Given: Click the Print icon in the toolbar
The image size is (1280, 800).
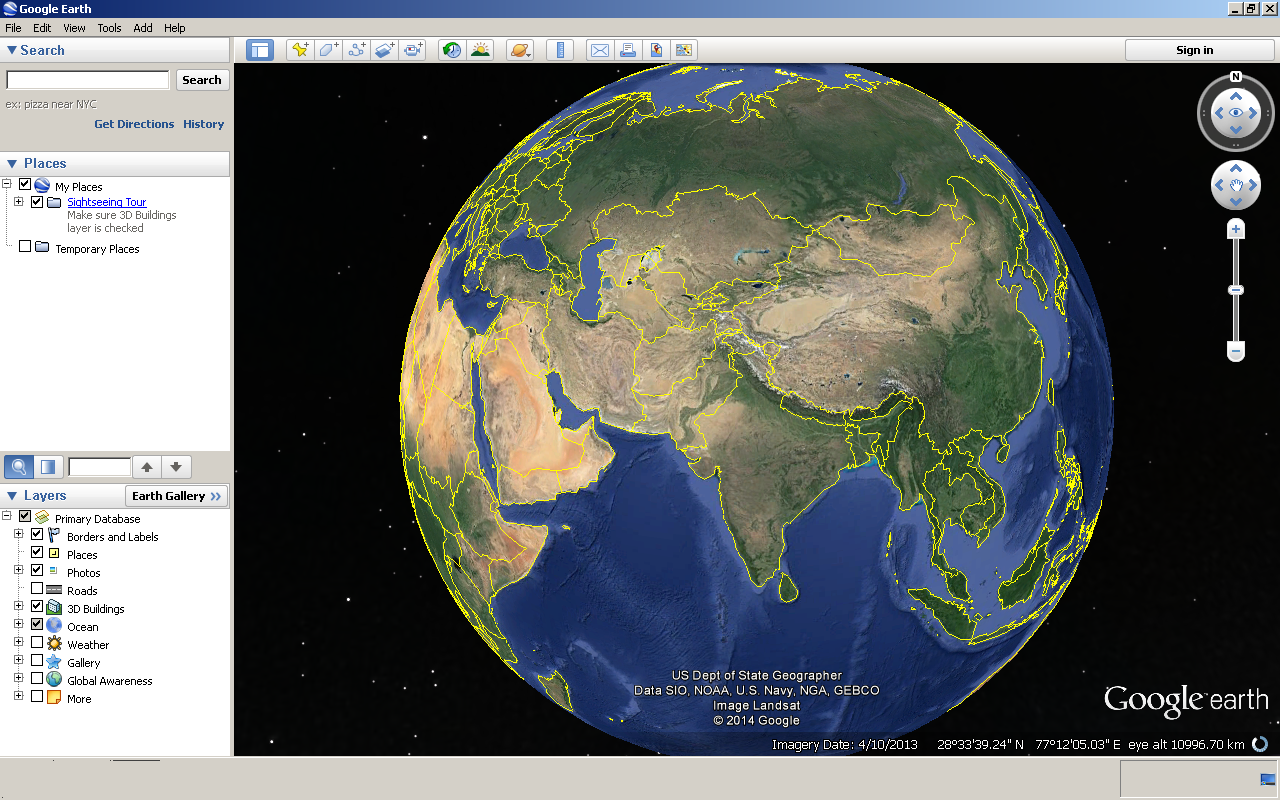Looking at the screenshot, I should point(628,50).
